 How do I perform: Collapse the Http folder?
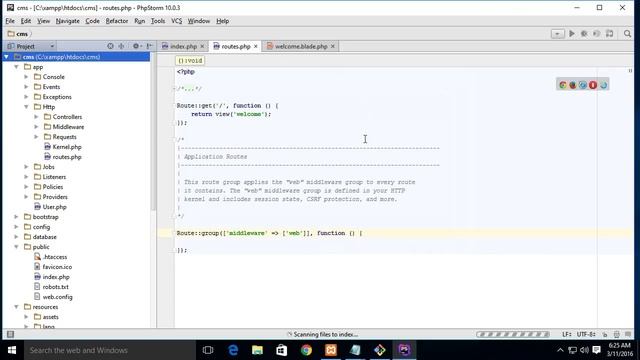point(26,107)
